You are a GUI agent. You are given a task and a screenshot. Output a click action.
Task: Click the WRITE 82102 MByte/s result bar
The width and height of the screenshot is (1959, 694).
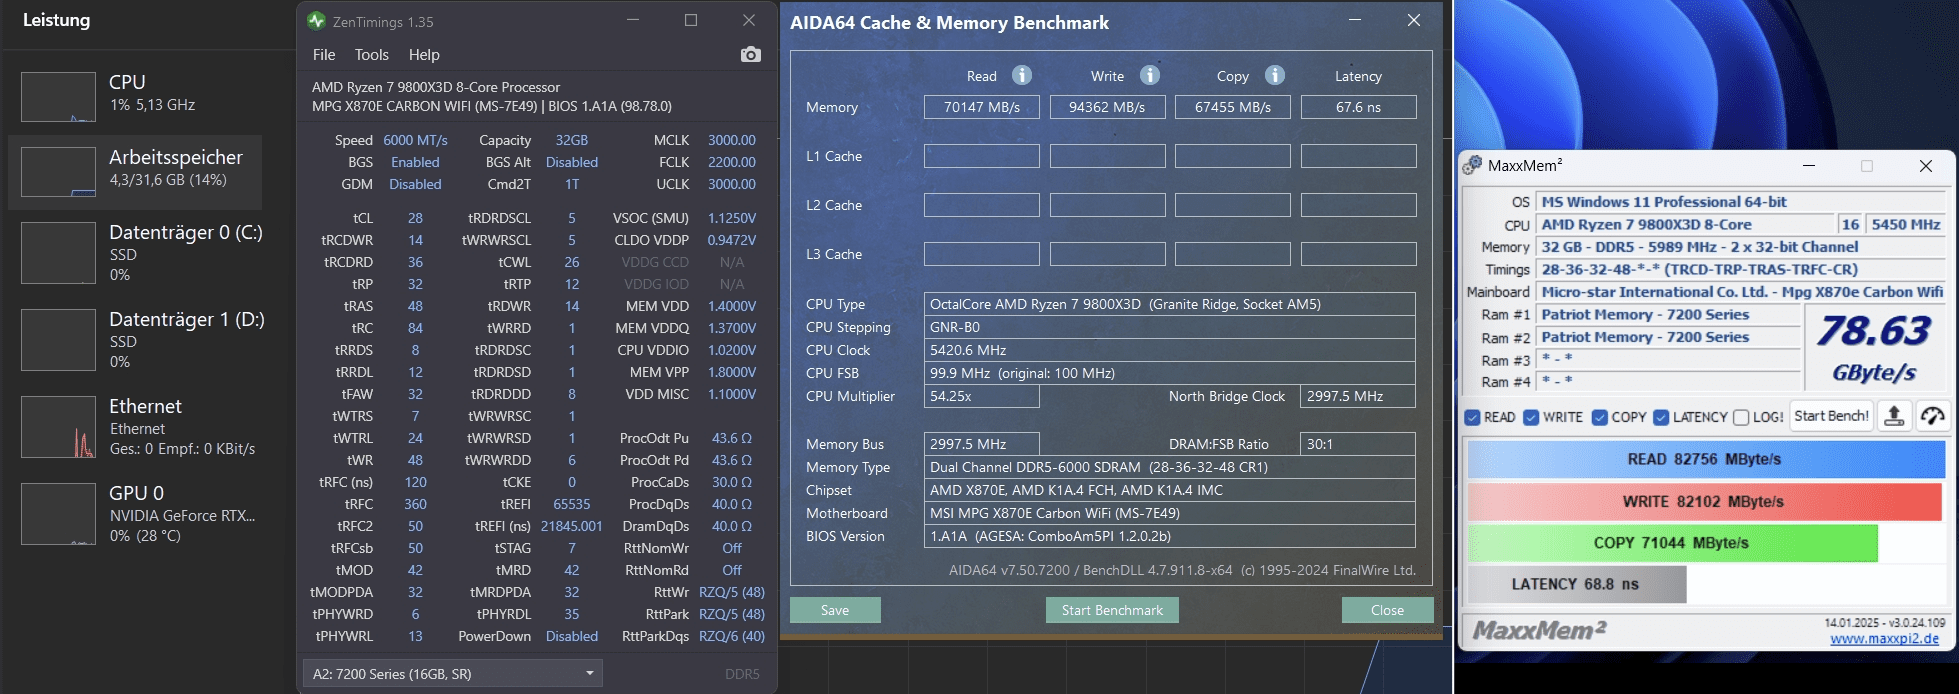(1704, 501)
